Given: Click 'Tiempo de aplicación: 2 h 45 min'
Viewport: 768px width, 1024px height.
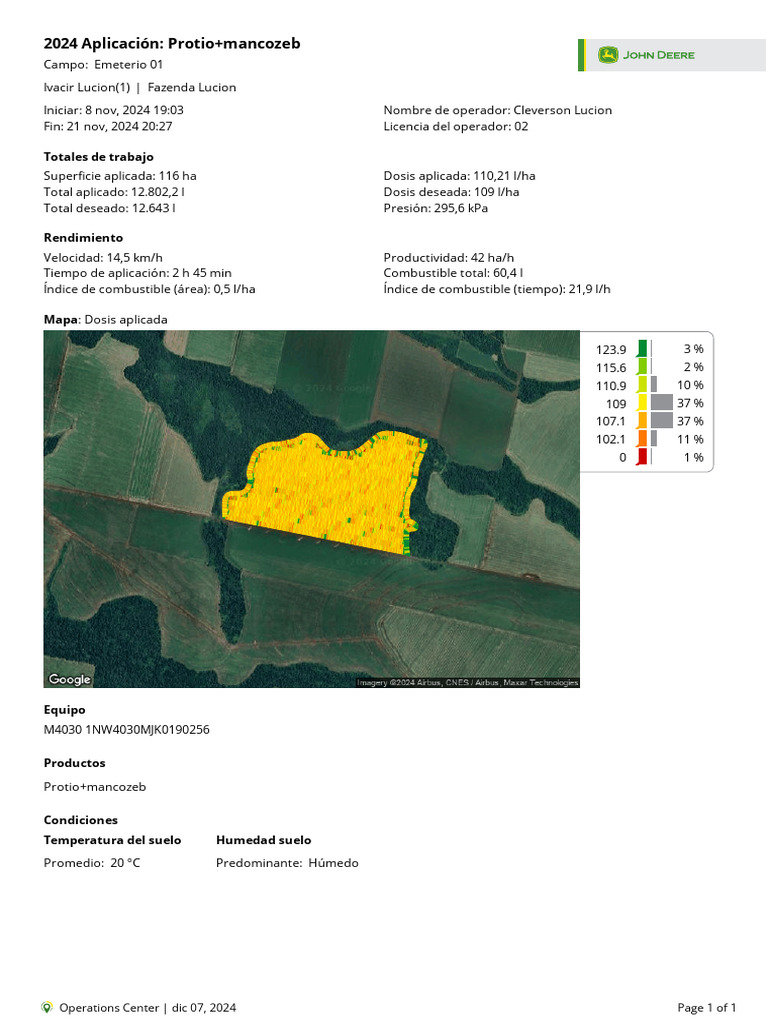Looking at the screenshot, I should [x=138, y=273].
